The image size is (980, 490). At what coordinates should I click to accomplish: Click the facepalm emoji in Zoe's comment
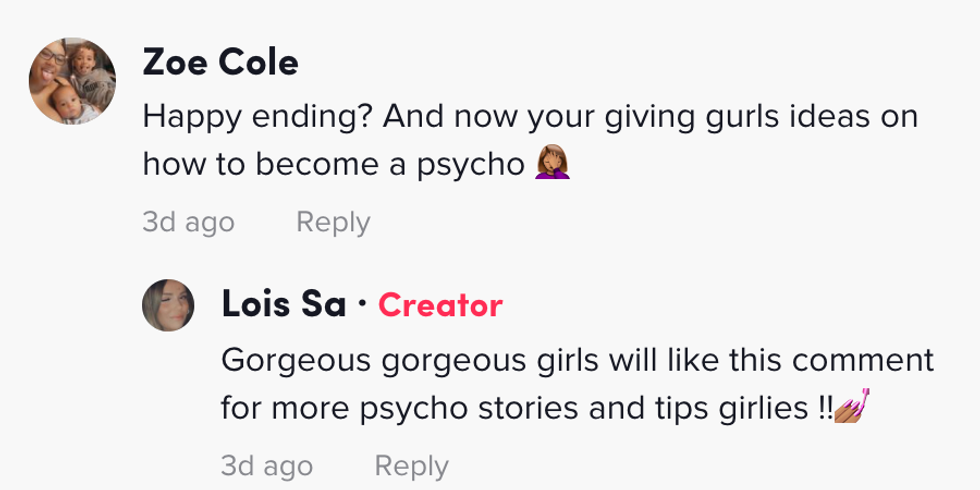[x=554, y=163]
